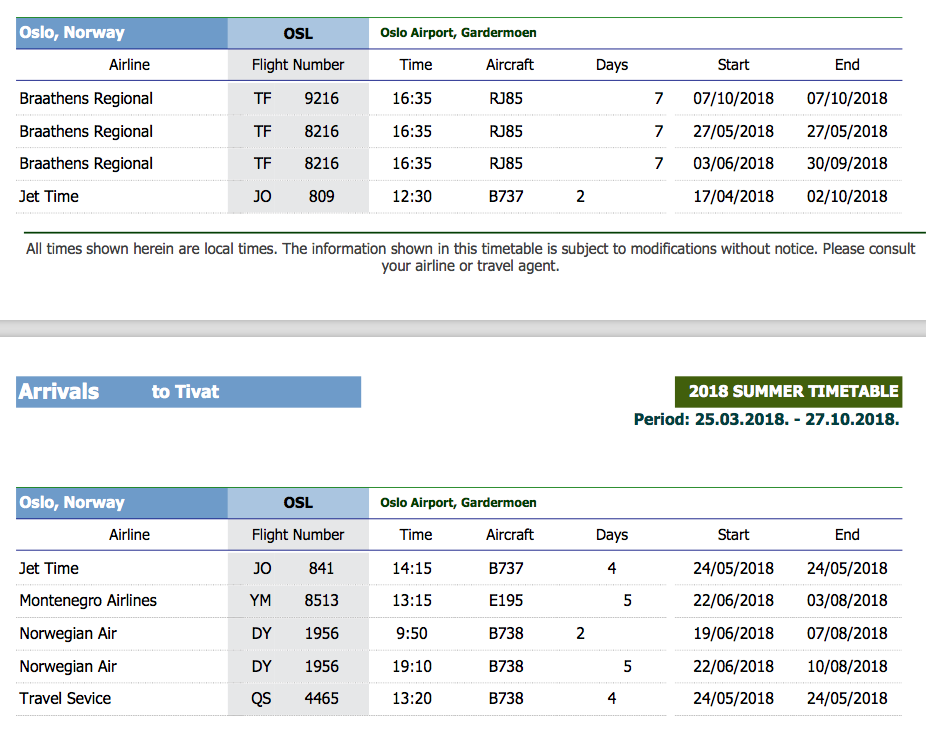Viewport: 926px width, 734px height.
Task: Select the "OSL" code in the Arrivals table
Action: click(x=298, y=503)
